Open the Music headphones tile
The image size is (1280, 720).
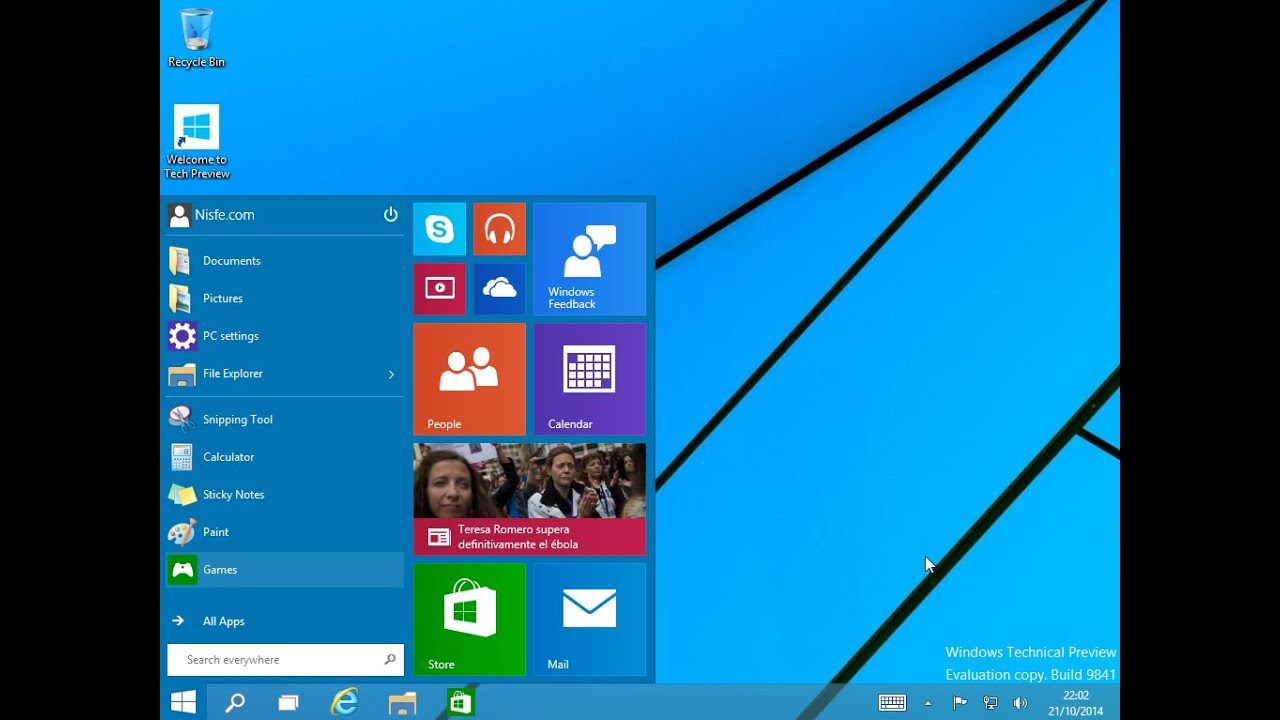point(499,229)
